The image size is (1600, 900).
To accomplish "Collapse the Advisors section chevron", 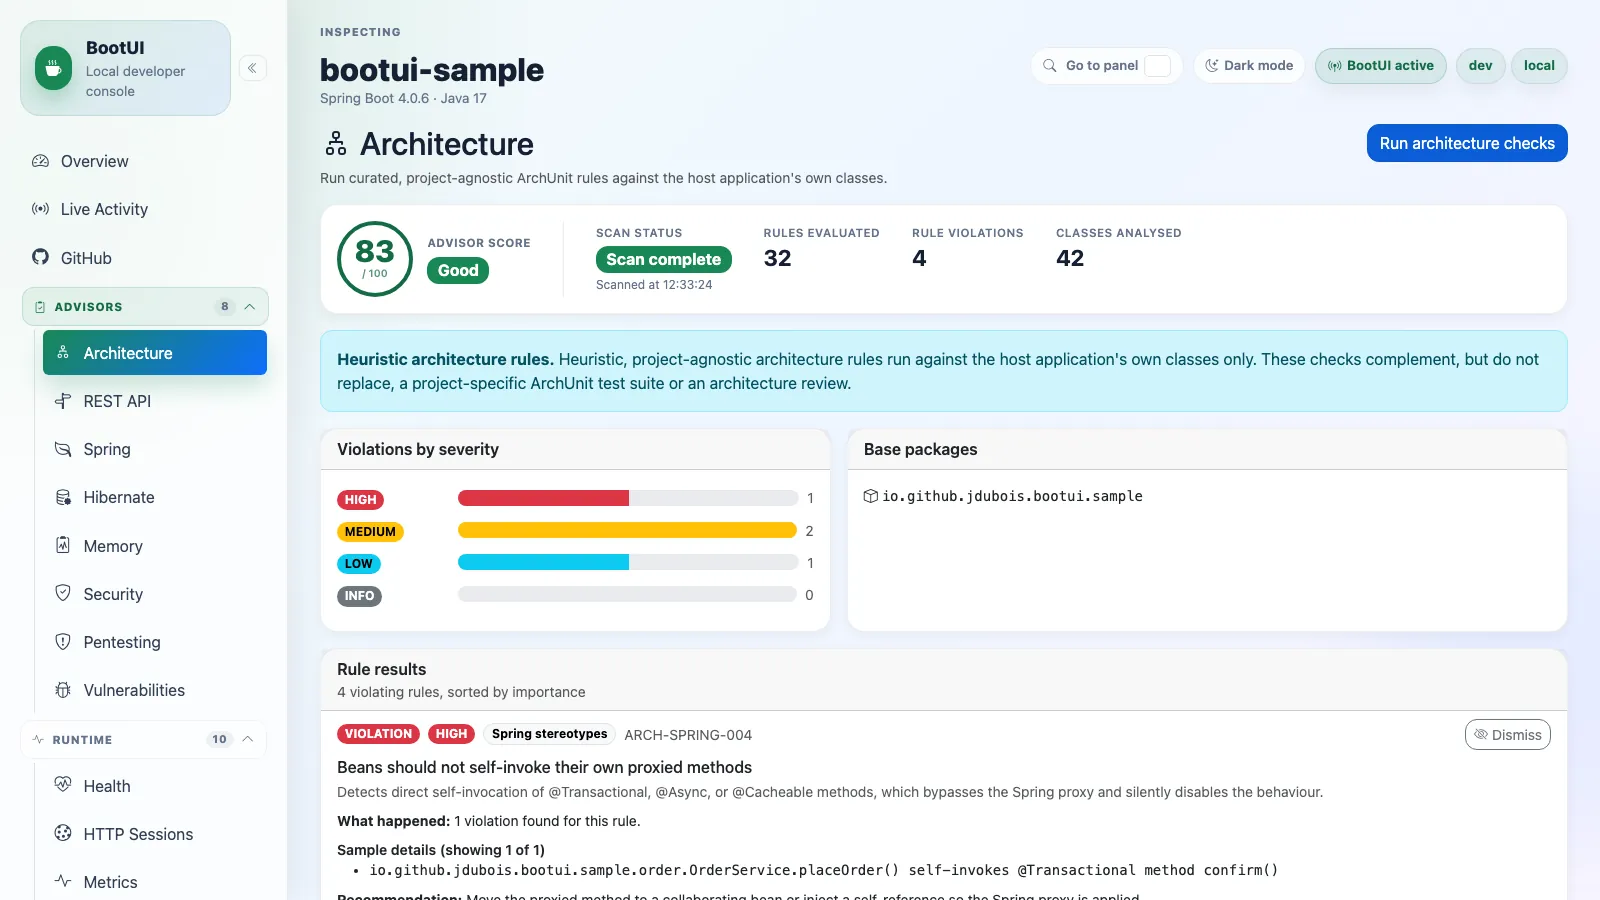I will coord(250,307).
